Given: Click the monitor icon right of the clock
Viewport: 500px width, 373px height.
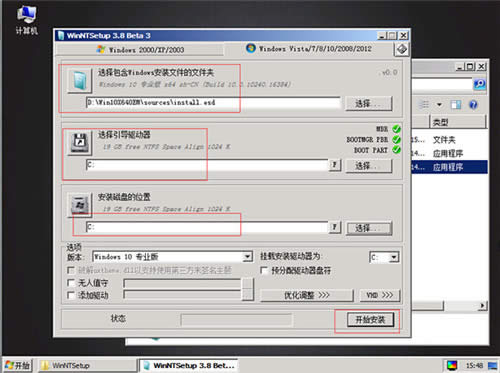Looking at the screenshot, I should click(492, 365).
